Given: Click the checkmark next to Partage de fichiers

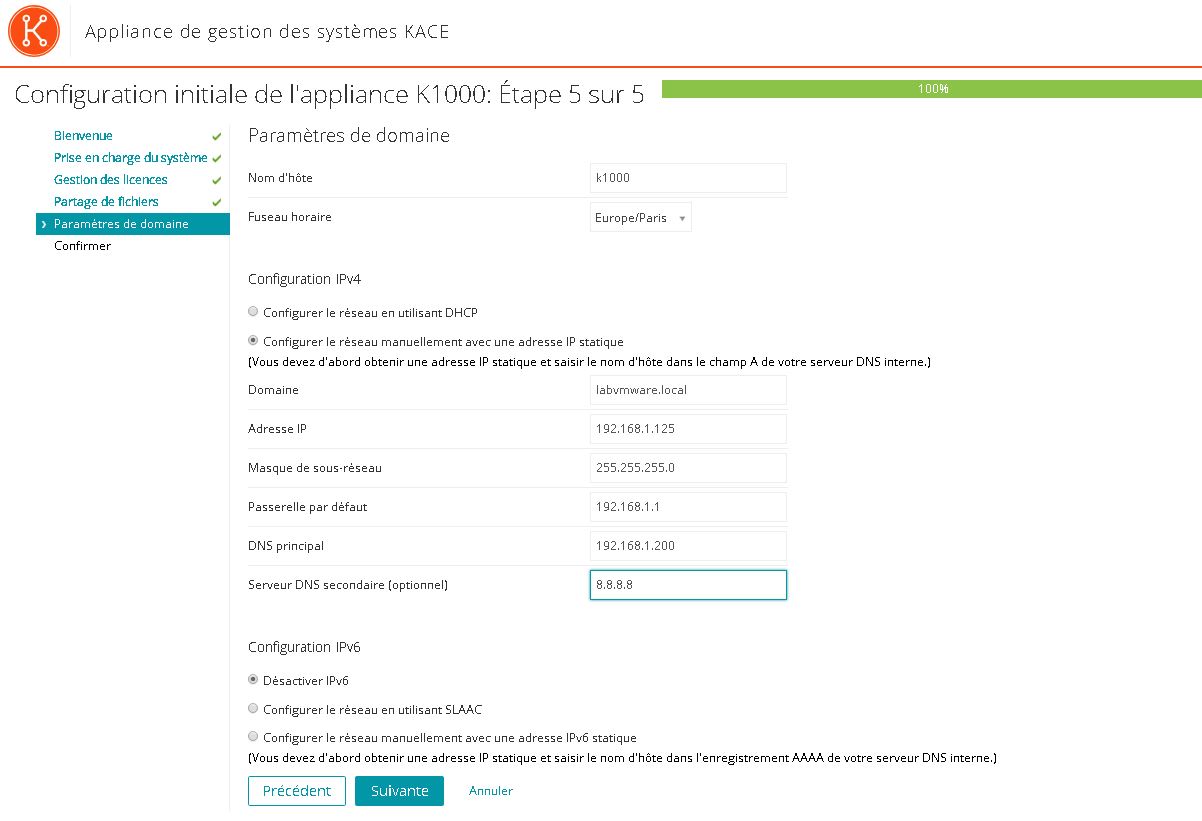Looking at the screenshot, I should coord(216,202).
